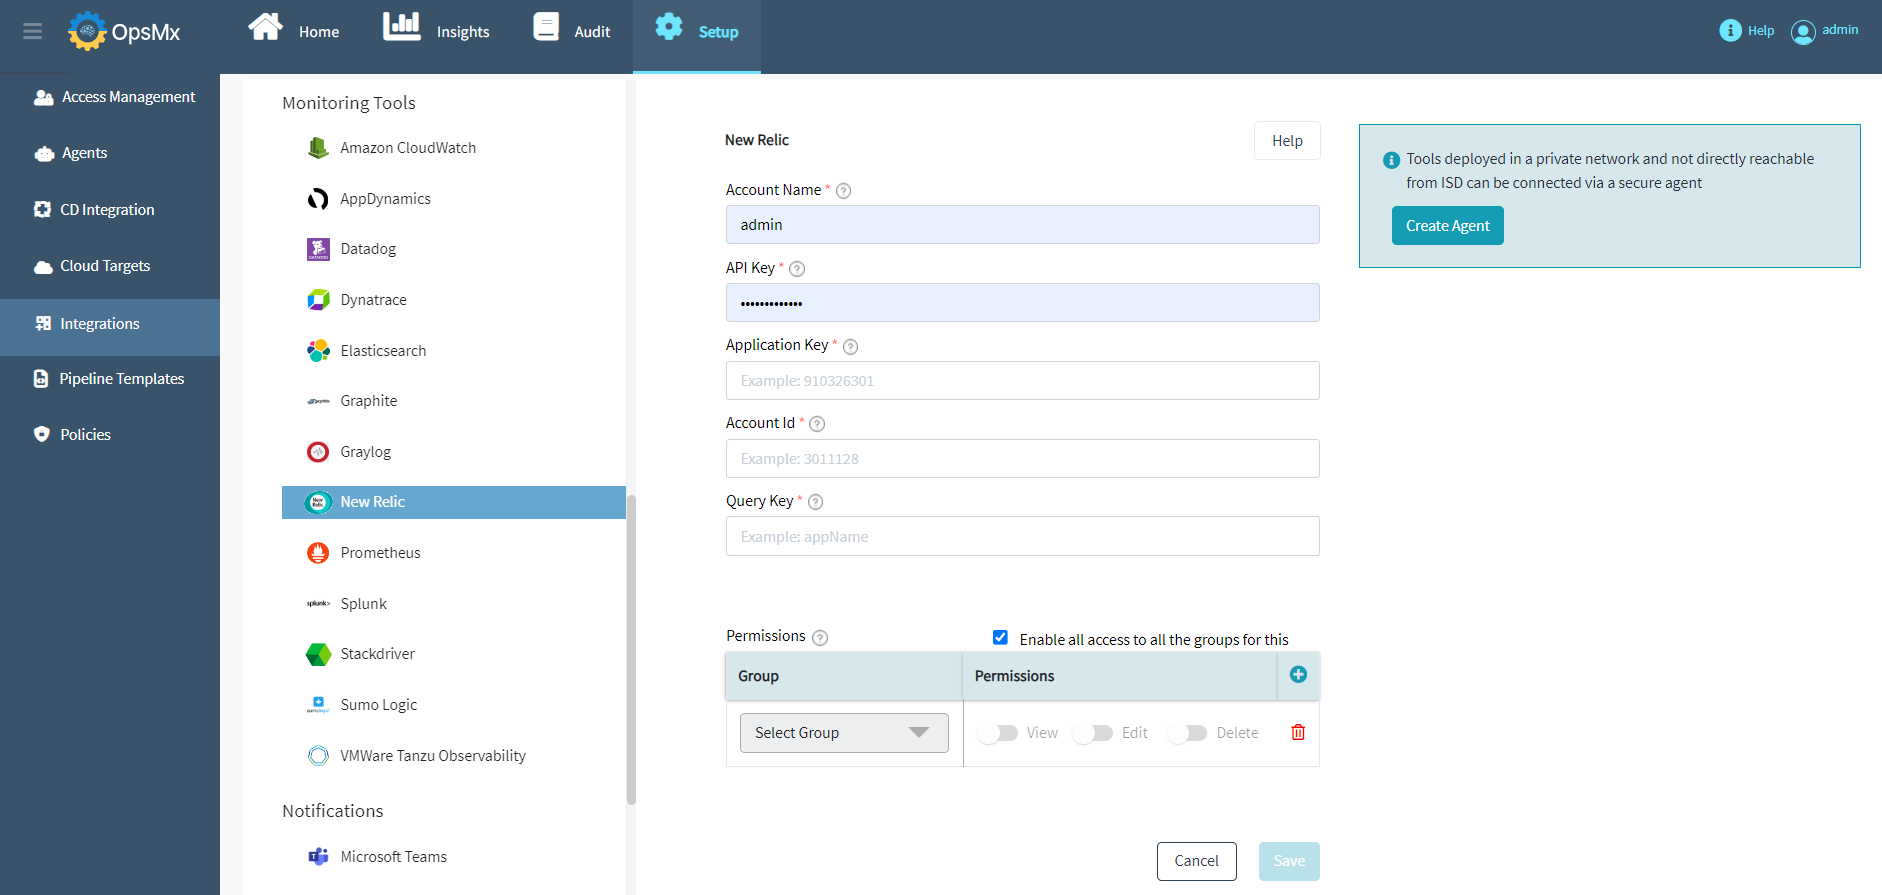This screenshot has height=895, width=1882.
Task: Click the Datadog logo icon
Action: tap(318, 249)
